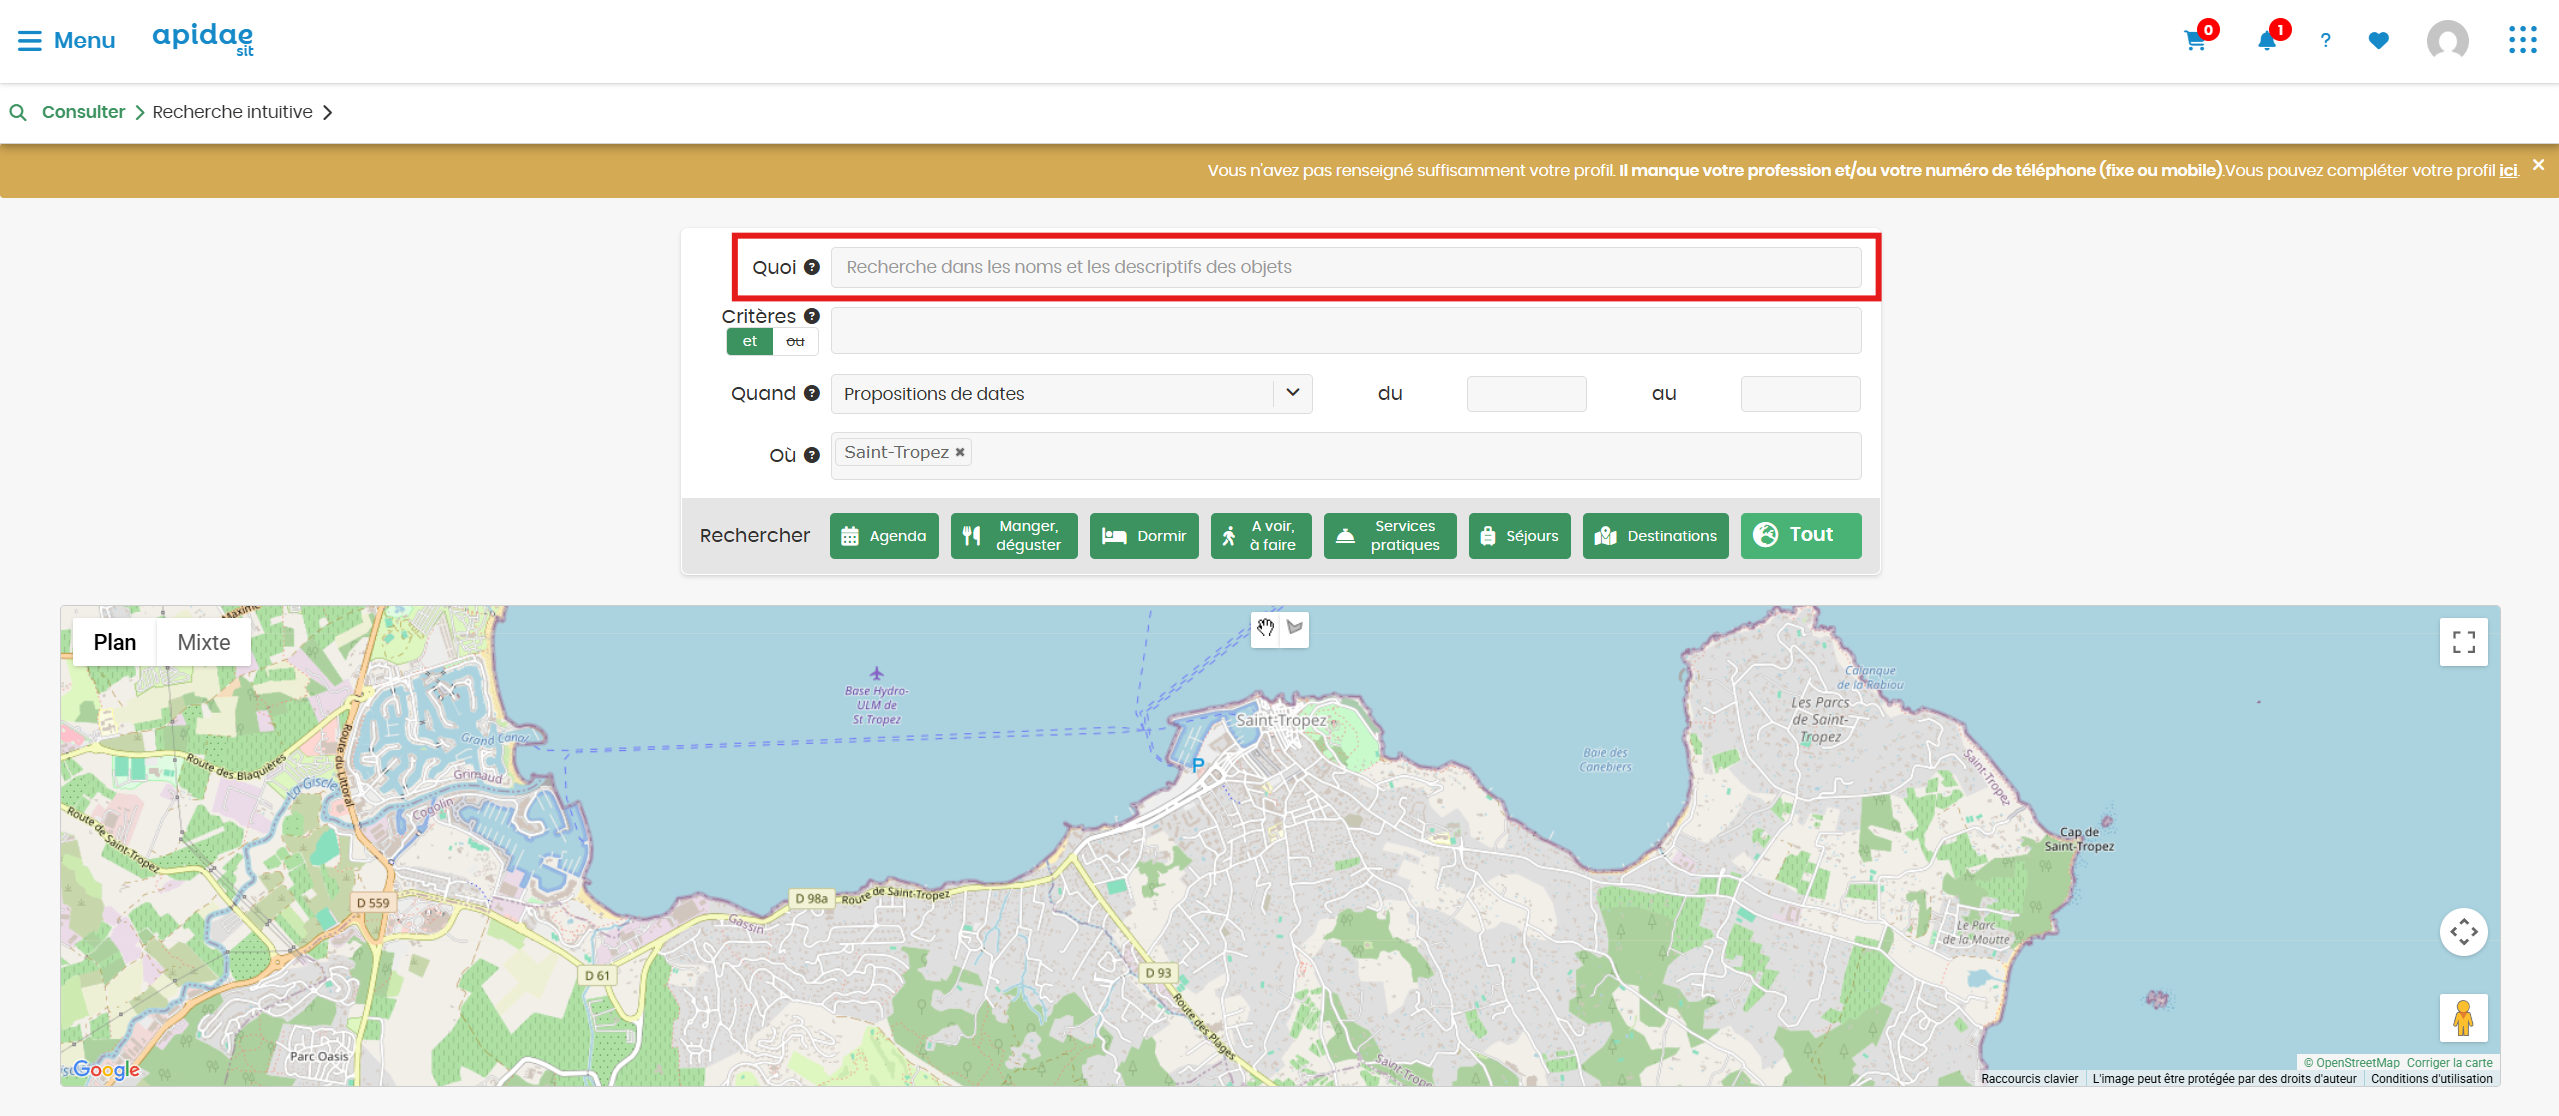Image resolution: width=2559 pixels, height=1116 pixels.
Task: Click the OpenStreetMap attribution link
Action: 2357,1063
